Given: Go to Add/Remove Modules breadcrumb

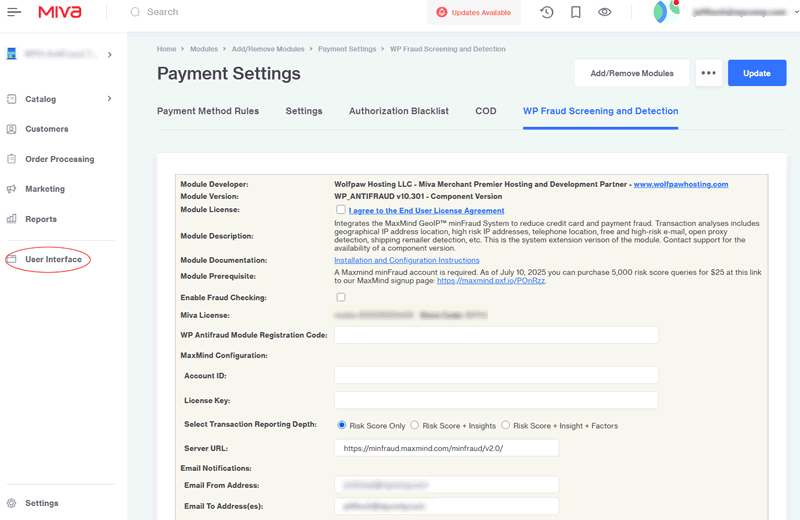Looking at the screenshot, I should [268, 49].
